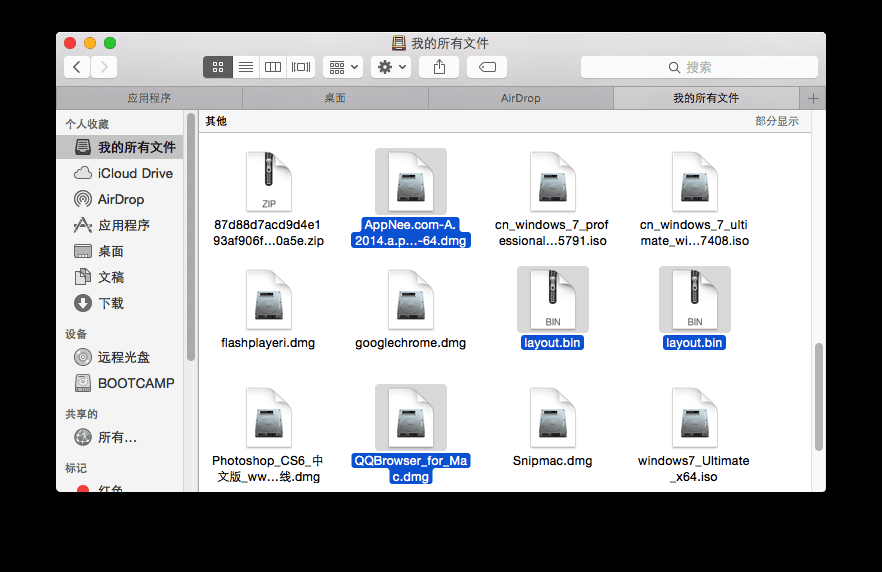
Task: Click the Share button in toolbar
Action: tap(439, 67)
